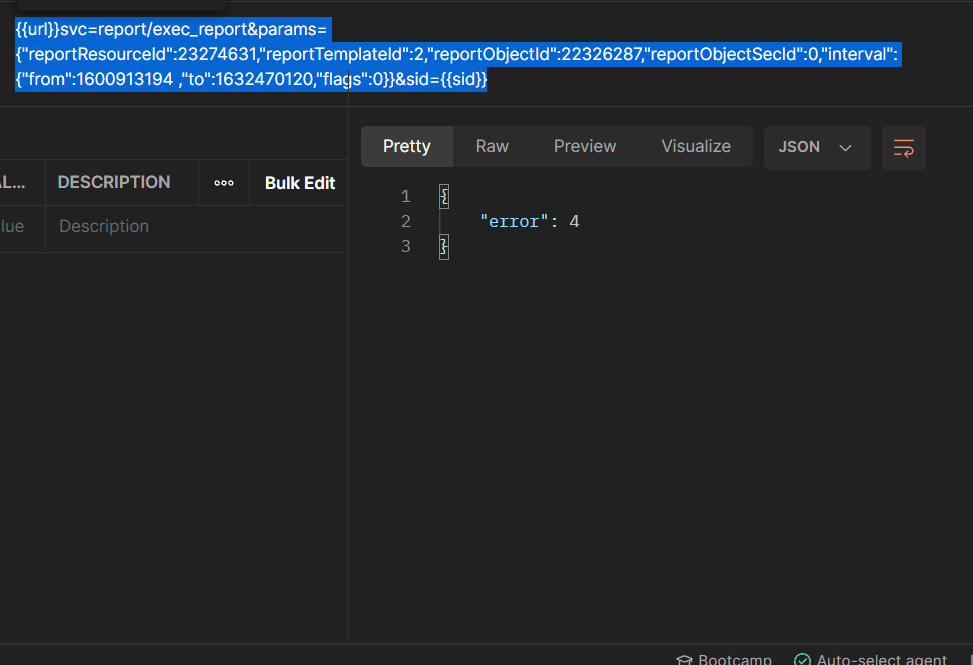Toggle line wrap in response body

coord(903,148)
